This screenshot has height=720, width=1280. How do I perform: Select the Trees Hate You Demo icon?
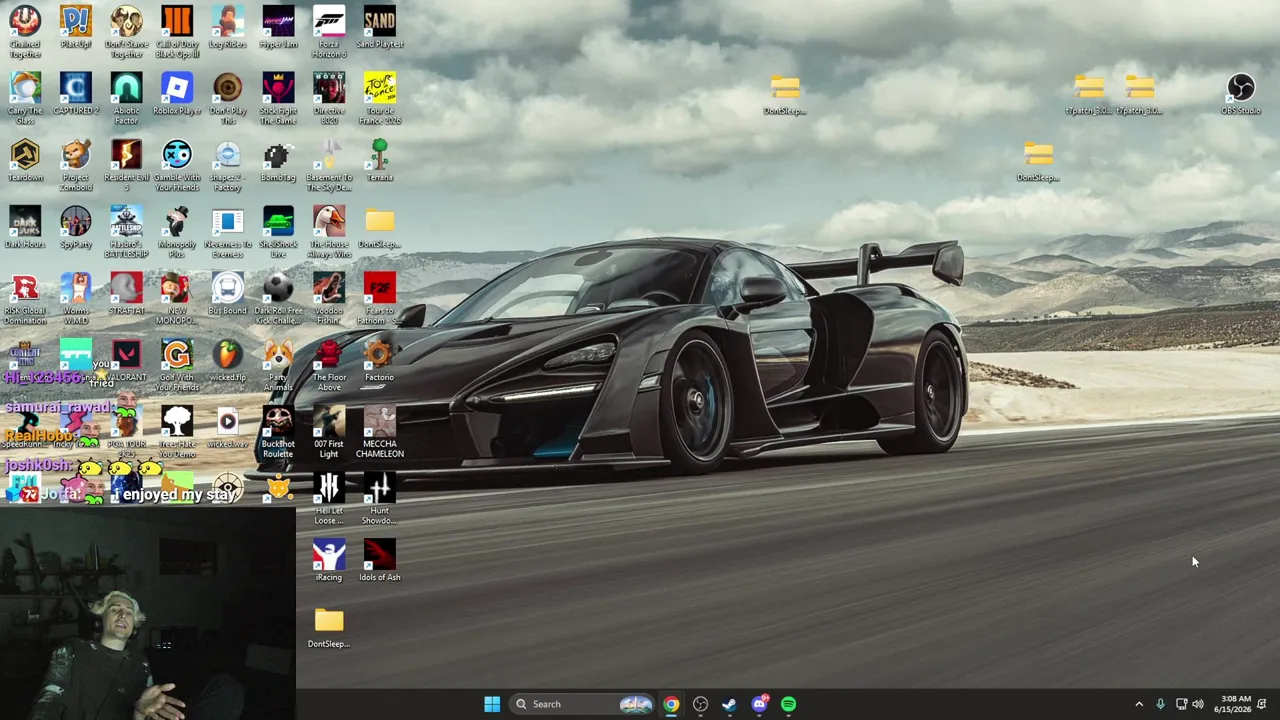pyautogui.click(x=177, y=432)
